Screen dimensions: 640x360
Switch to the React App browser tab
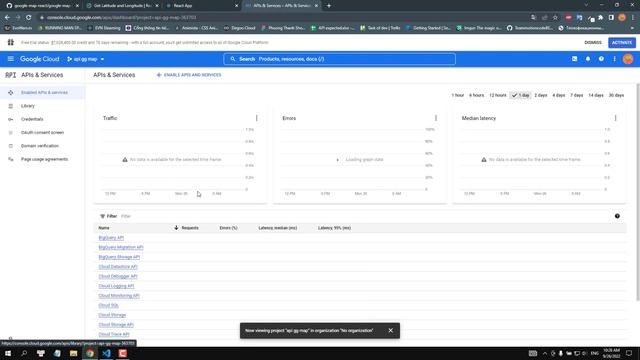202,6
